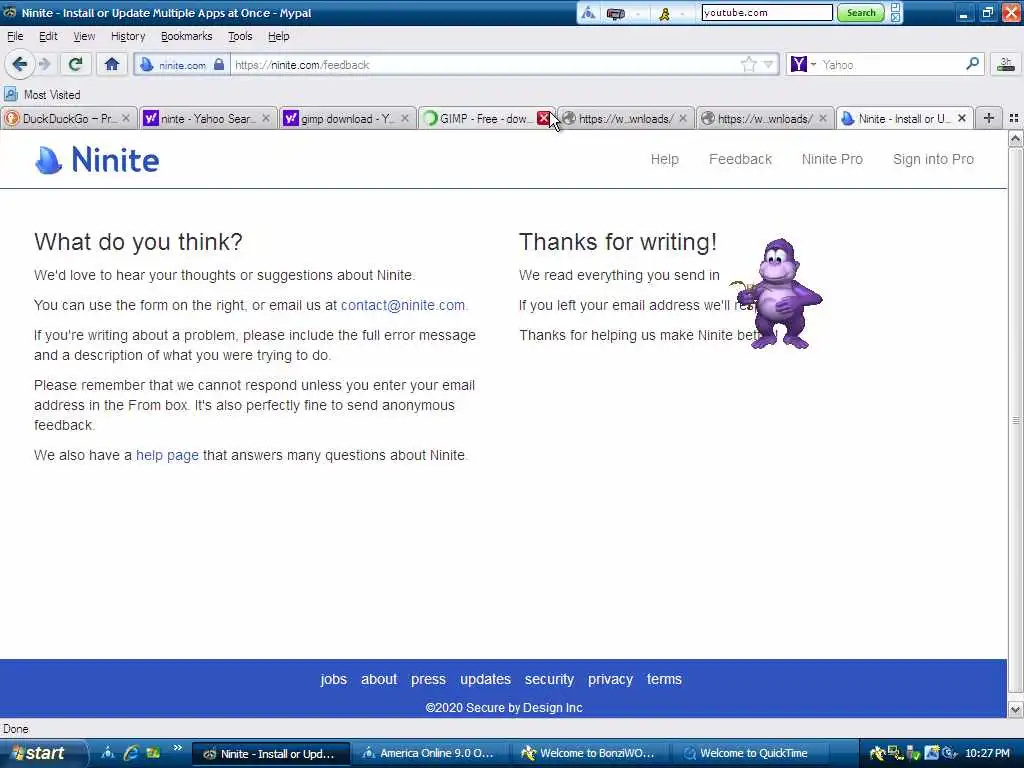Click the small restore icon beside the Search button
The image size is (1024, 768).
(896, 7)
